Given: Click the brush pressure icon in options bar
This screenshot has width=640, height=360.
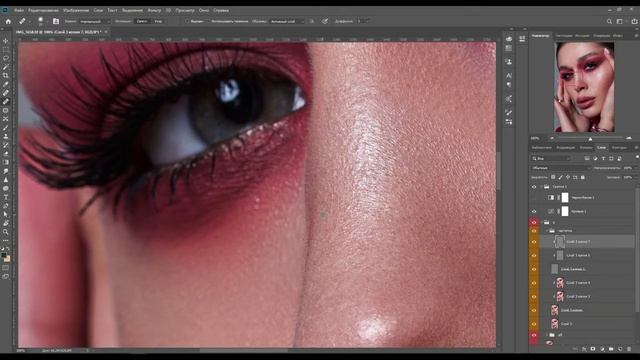Looking at the screenshot, I should (325, 21).
